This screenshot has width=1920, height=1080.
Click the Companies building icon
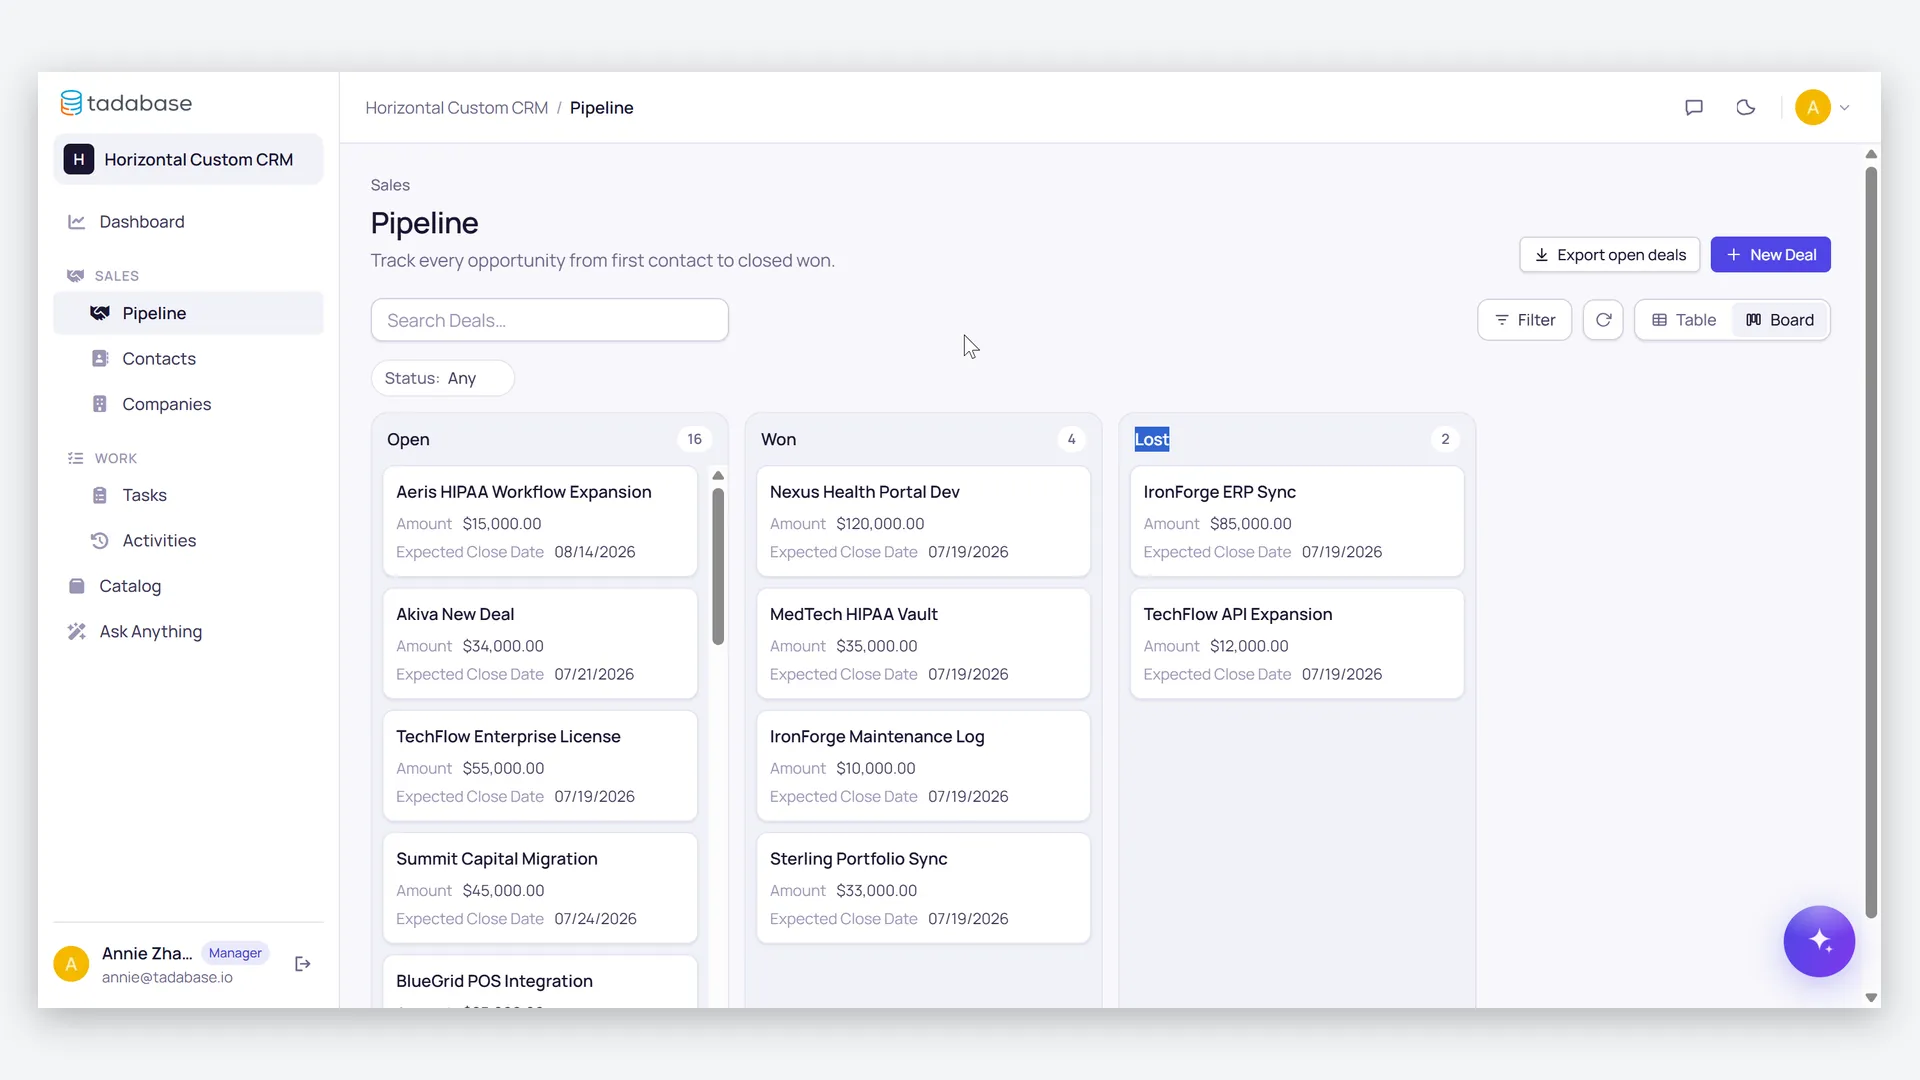click(100, 404)
